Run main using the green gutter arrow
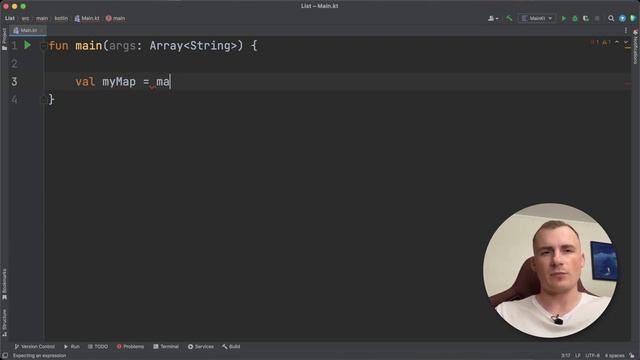Viewport: 640px width, 360px height. (27, 45)
